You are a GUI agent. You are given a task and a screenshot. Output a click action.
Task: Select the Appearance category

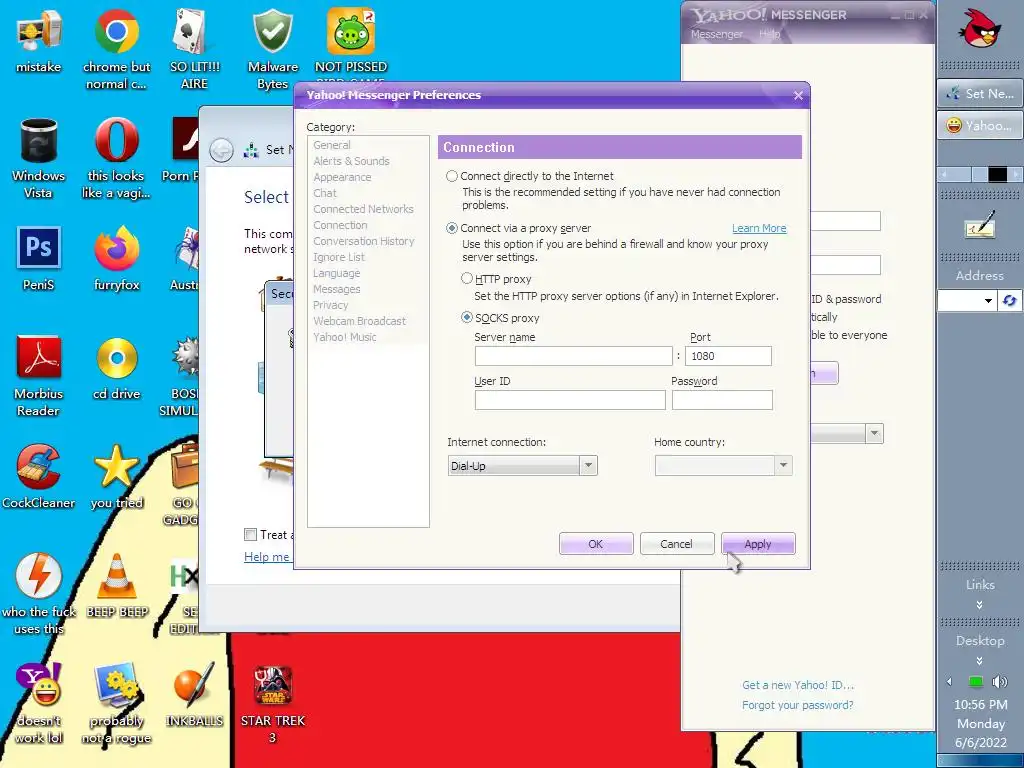point(342,177)
